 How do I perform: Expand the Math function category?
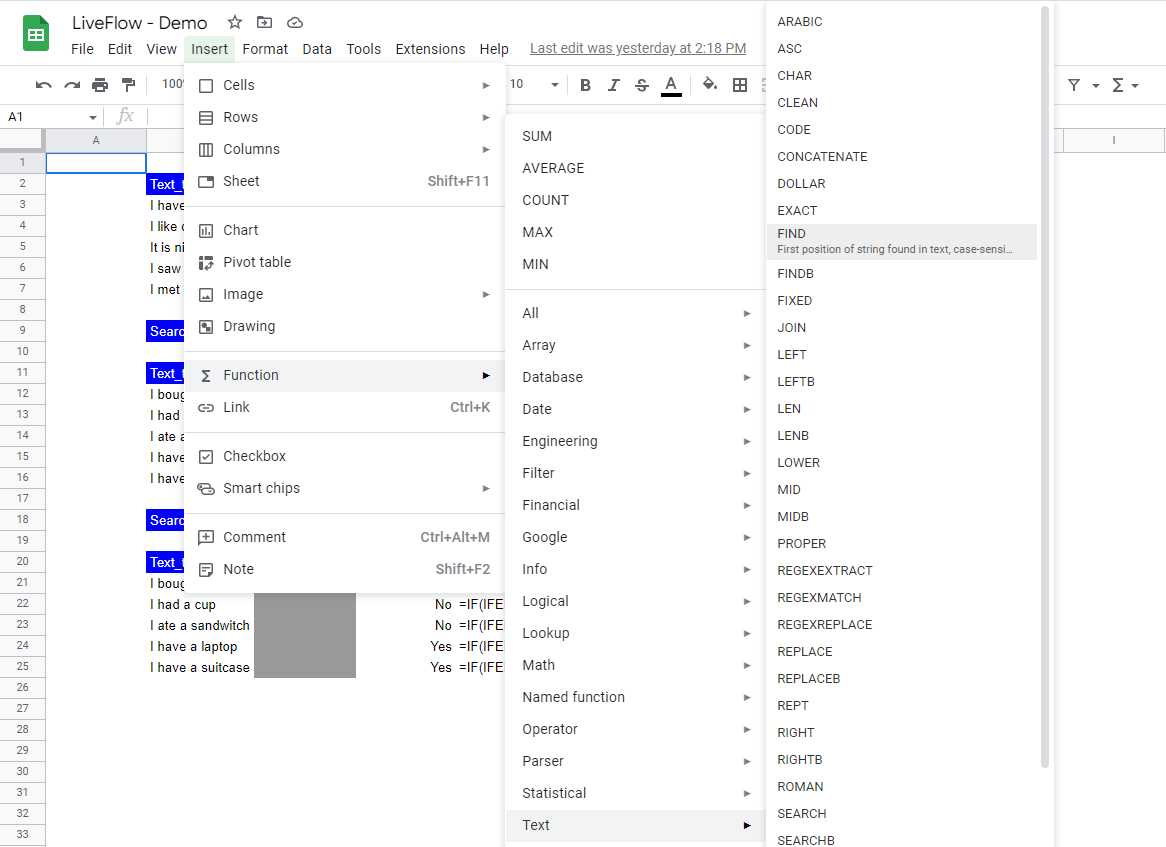click(636, 666)
